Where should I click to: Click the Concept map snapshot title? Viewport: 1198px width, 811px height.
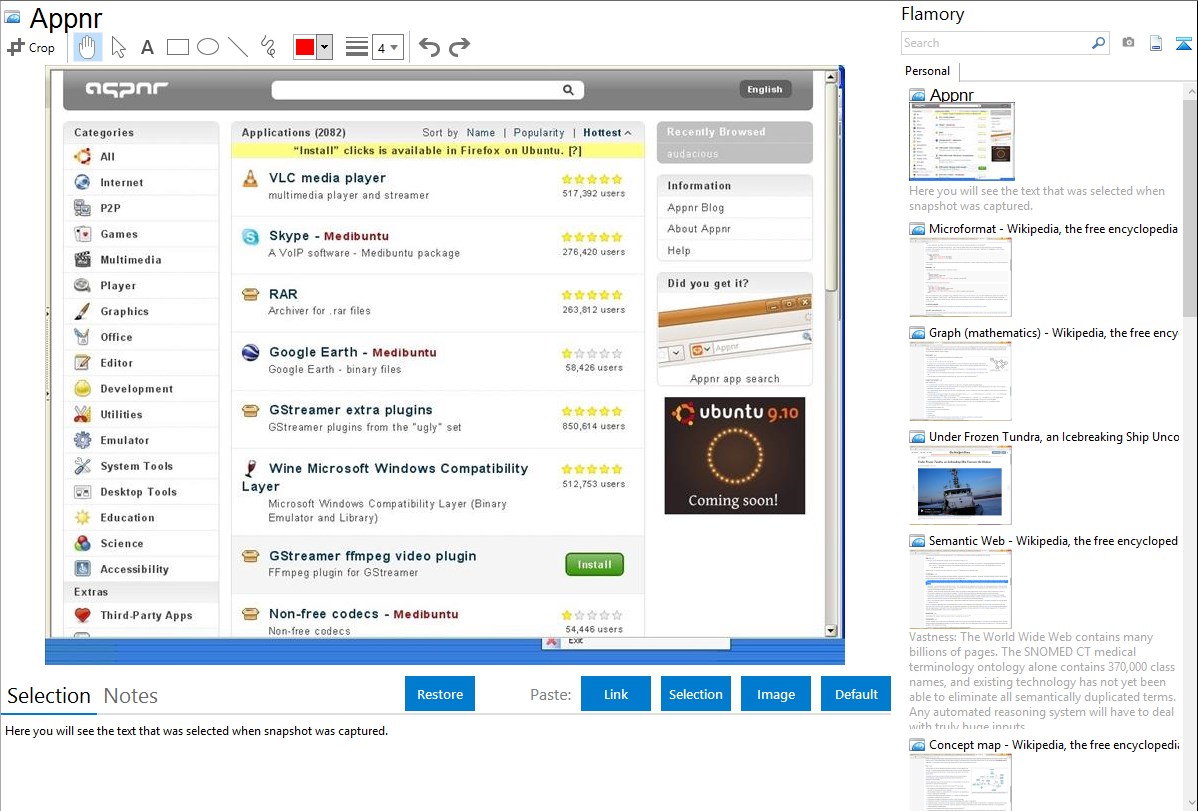1054,744
